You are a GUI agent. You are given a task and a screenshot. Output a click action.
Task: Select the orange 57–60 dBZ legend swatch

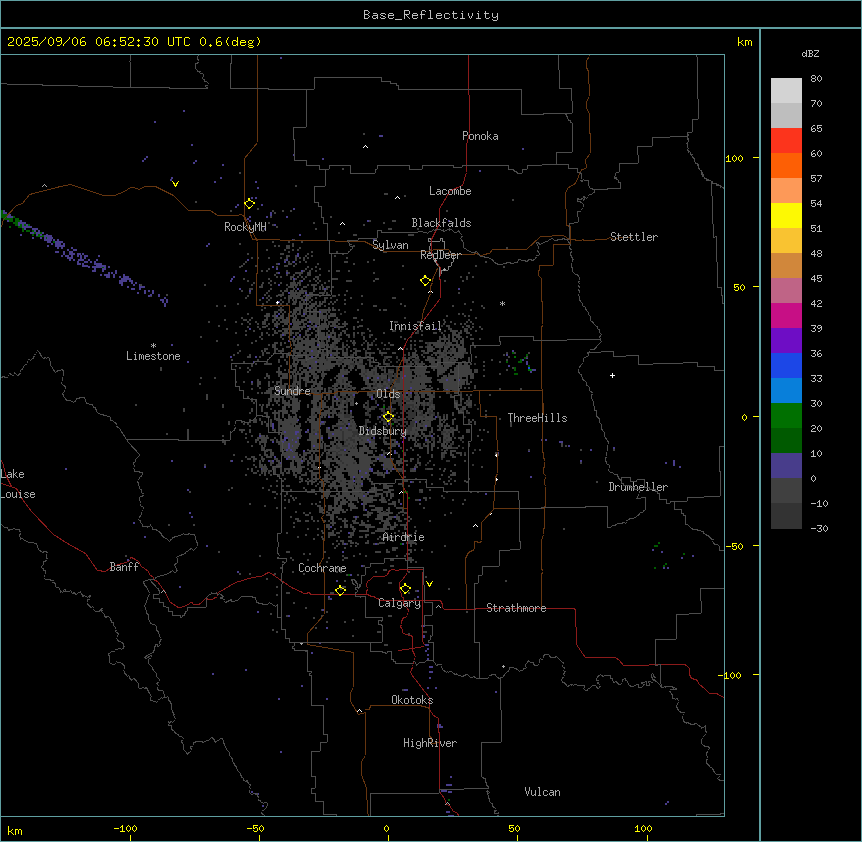click(786, 165)
